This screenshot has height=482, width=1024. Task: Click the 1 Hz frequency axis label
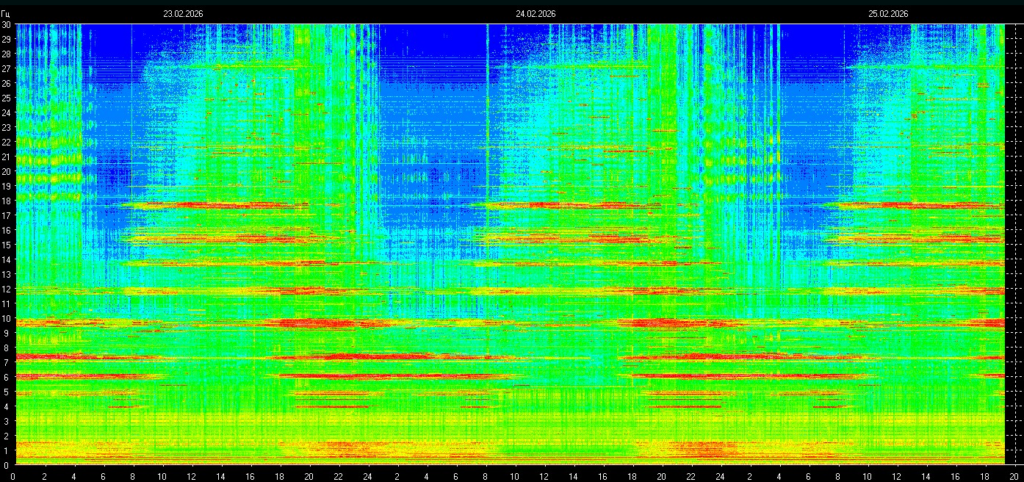coord(6,451)
